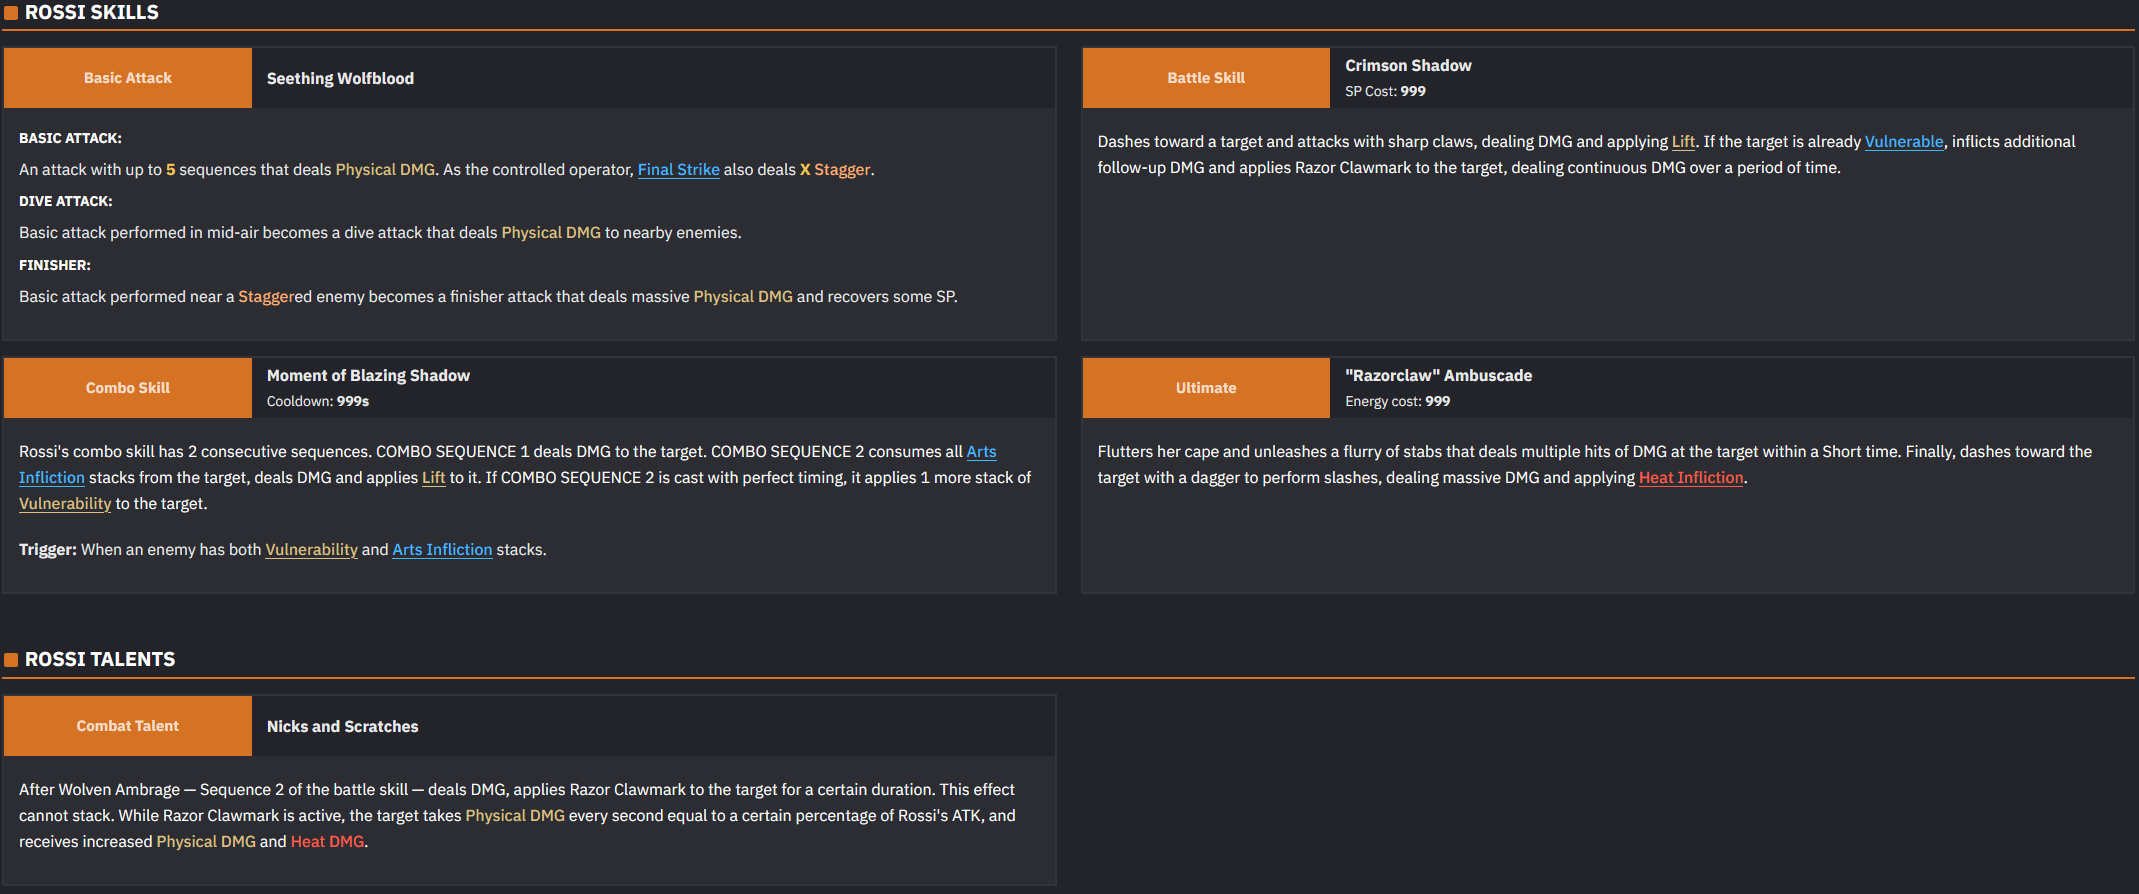Select the Battle Skill label

(1206, 78)
